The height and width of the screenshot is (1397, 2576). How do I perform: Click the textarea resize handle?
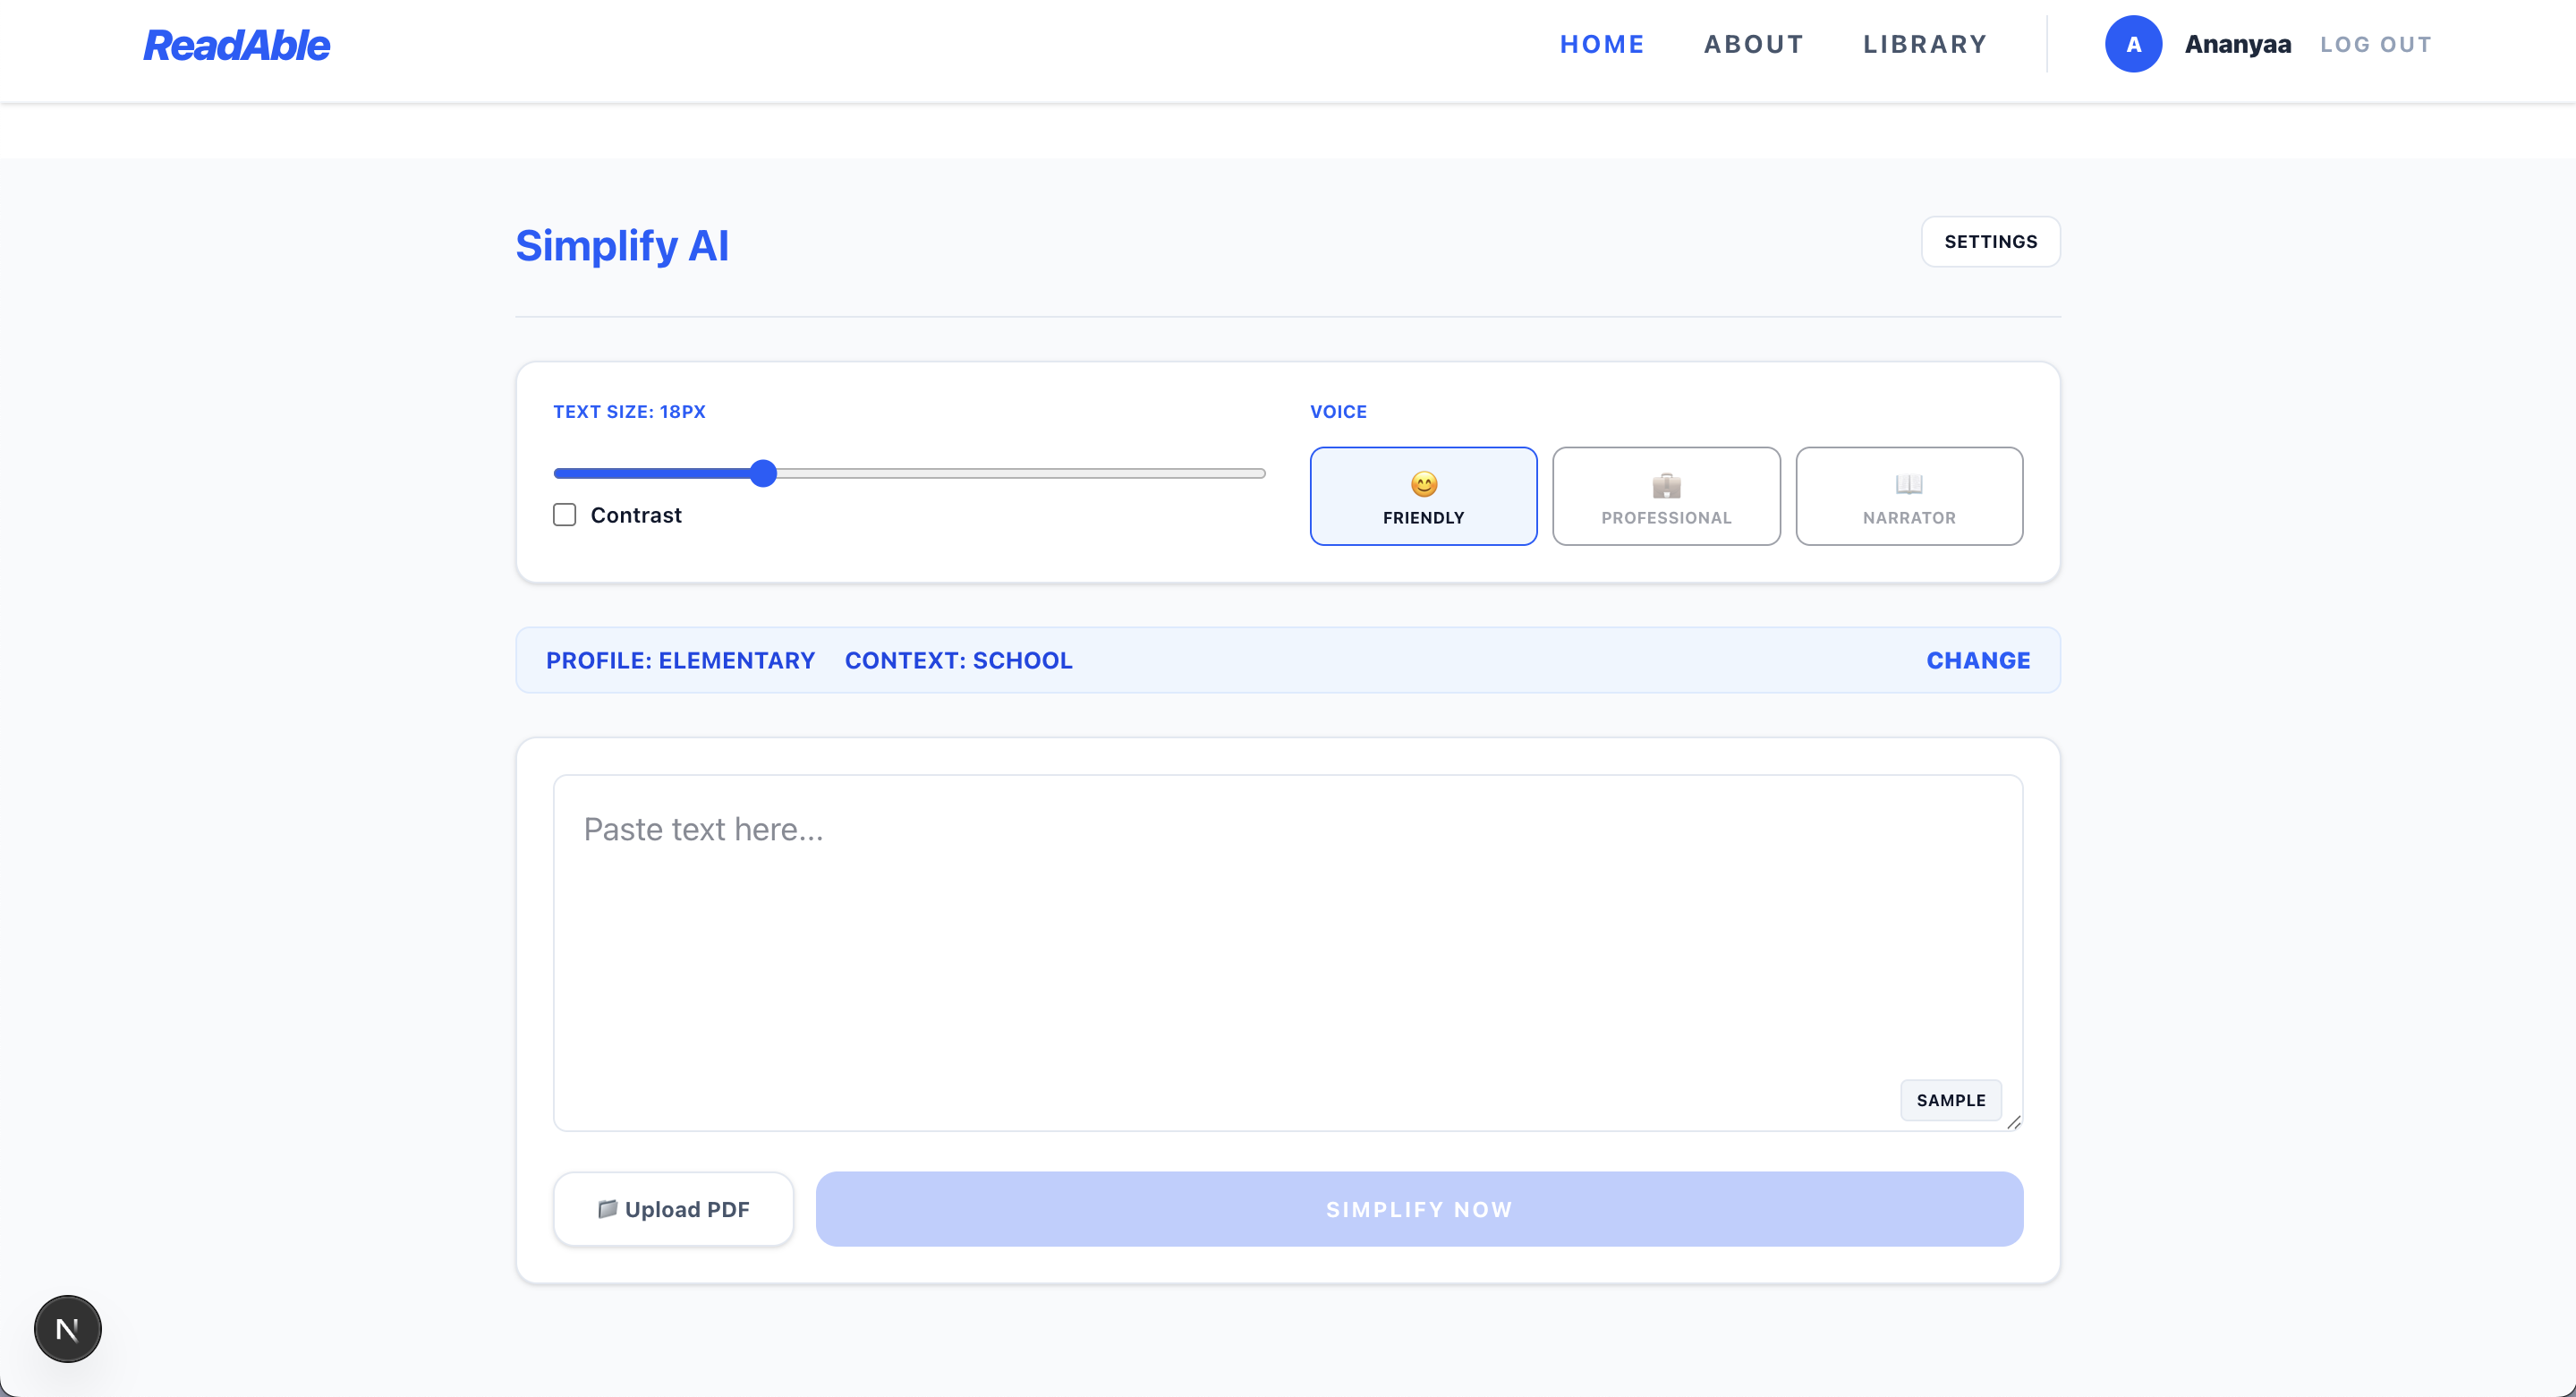pos(2014,1122)
